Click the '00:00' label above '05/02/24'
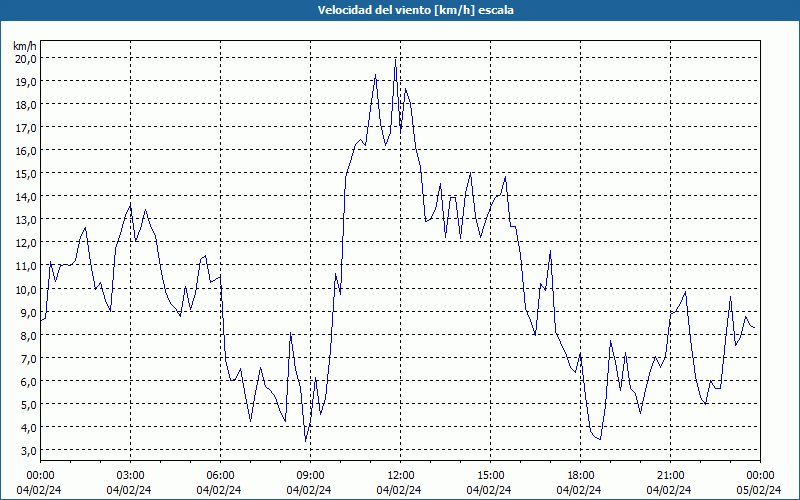The image size is (800, 500). (x=760, y=476)
